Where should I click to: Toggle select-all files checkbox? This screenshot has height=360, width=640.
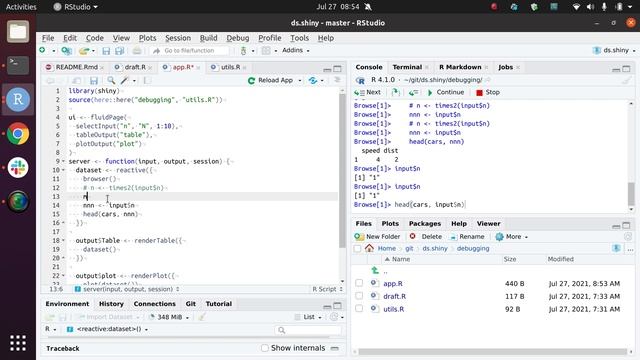357,248
